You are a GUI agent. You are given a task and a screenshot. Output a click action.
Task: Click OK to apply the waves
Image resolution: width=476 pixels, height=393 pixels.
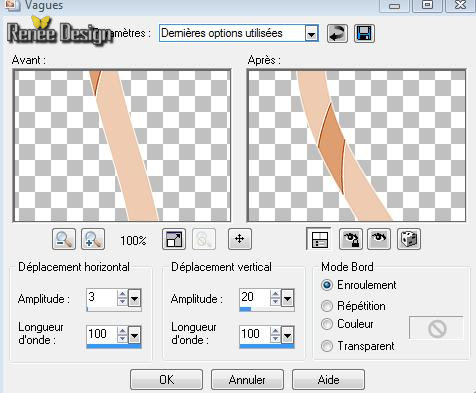[166, 379]
